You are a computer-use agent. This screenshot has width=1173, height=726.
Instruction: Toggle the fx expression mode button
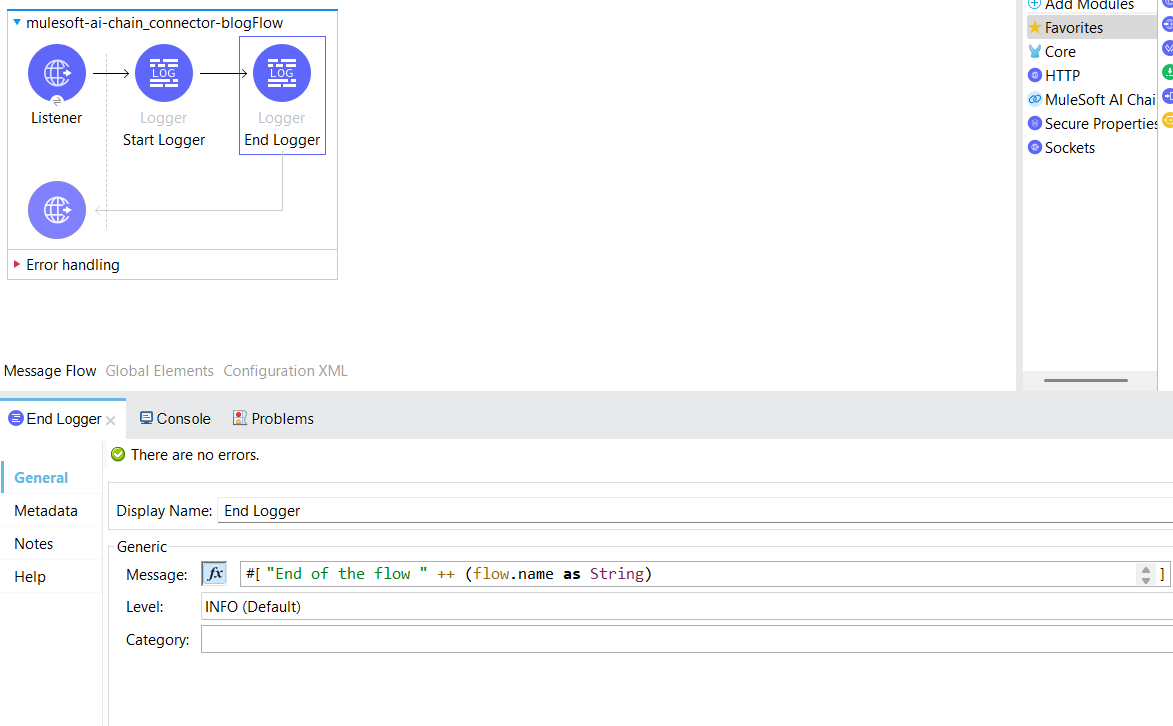tap(215, 574)
